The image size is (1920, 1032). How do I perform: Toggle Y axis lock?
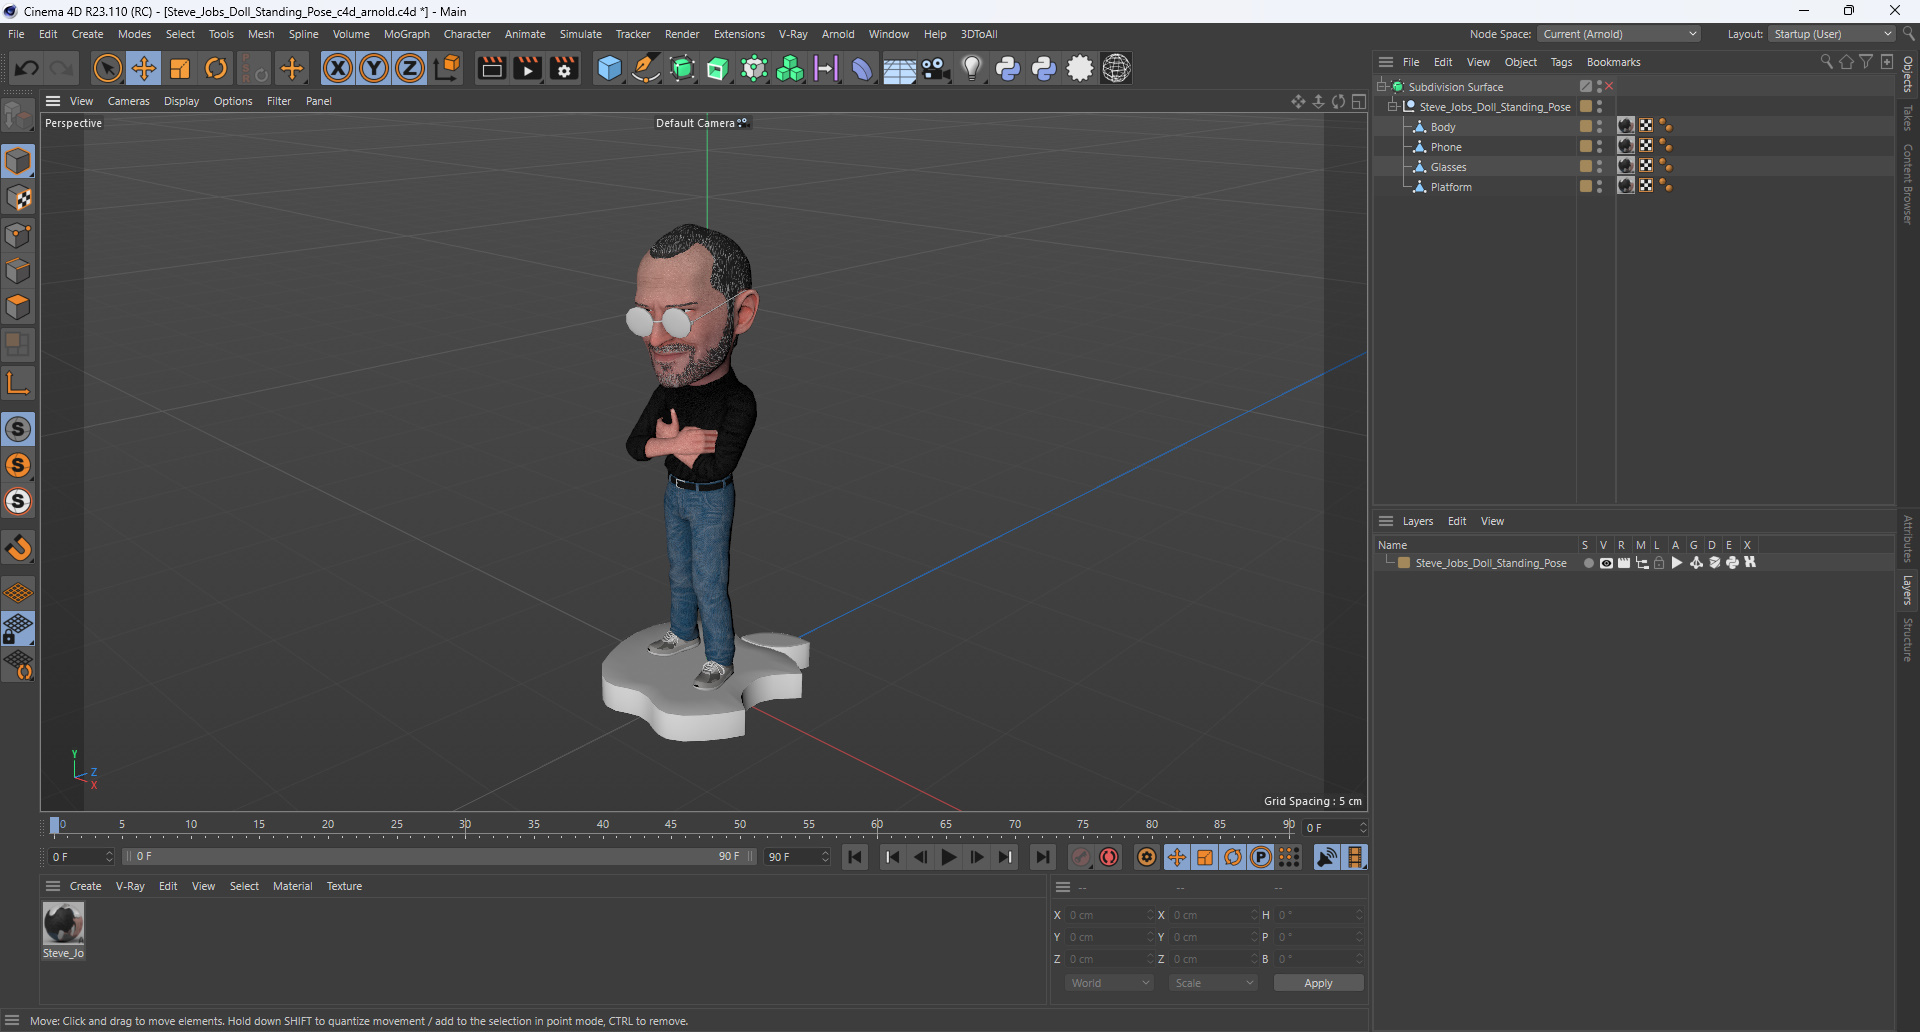pyautogui.click(x=374, y=68)
